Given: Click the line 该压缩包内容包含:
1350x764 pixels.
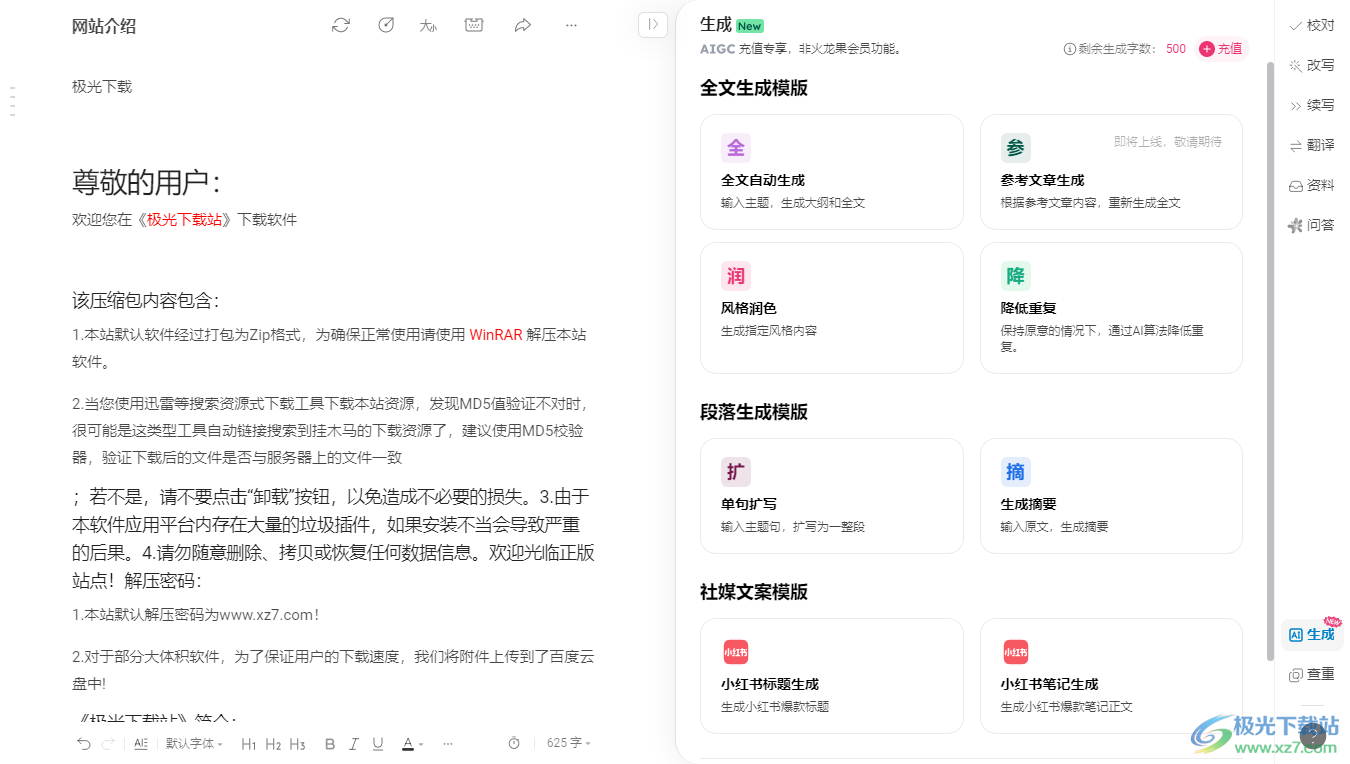Looking at the screenshot, I should [x=146, y=300].
